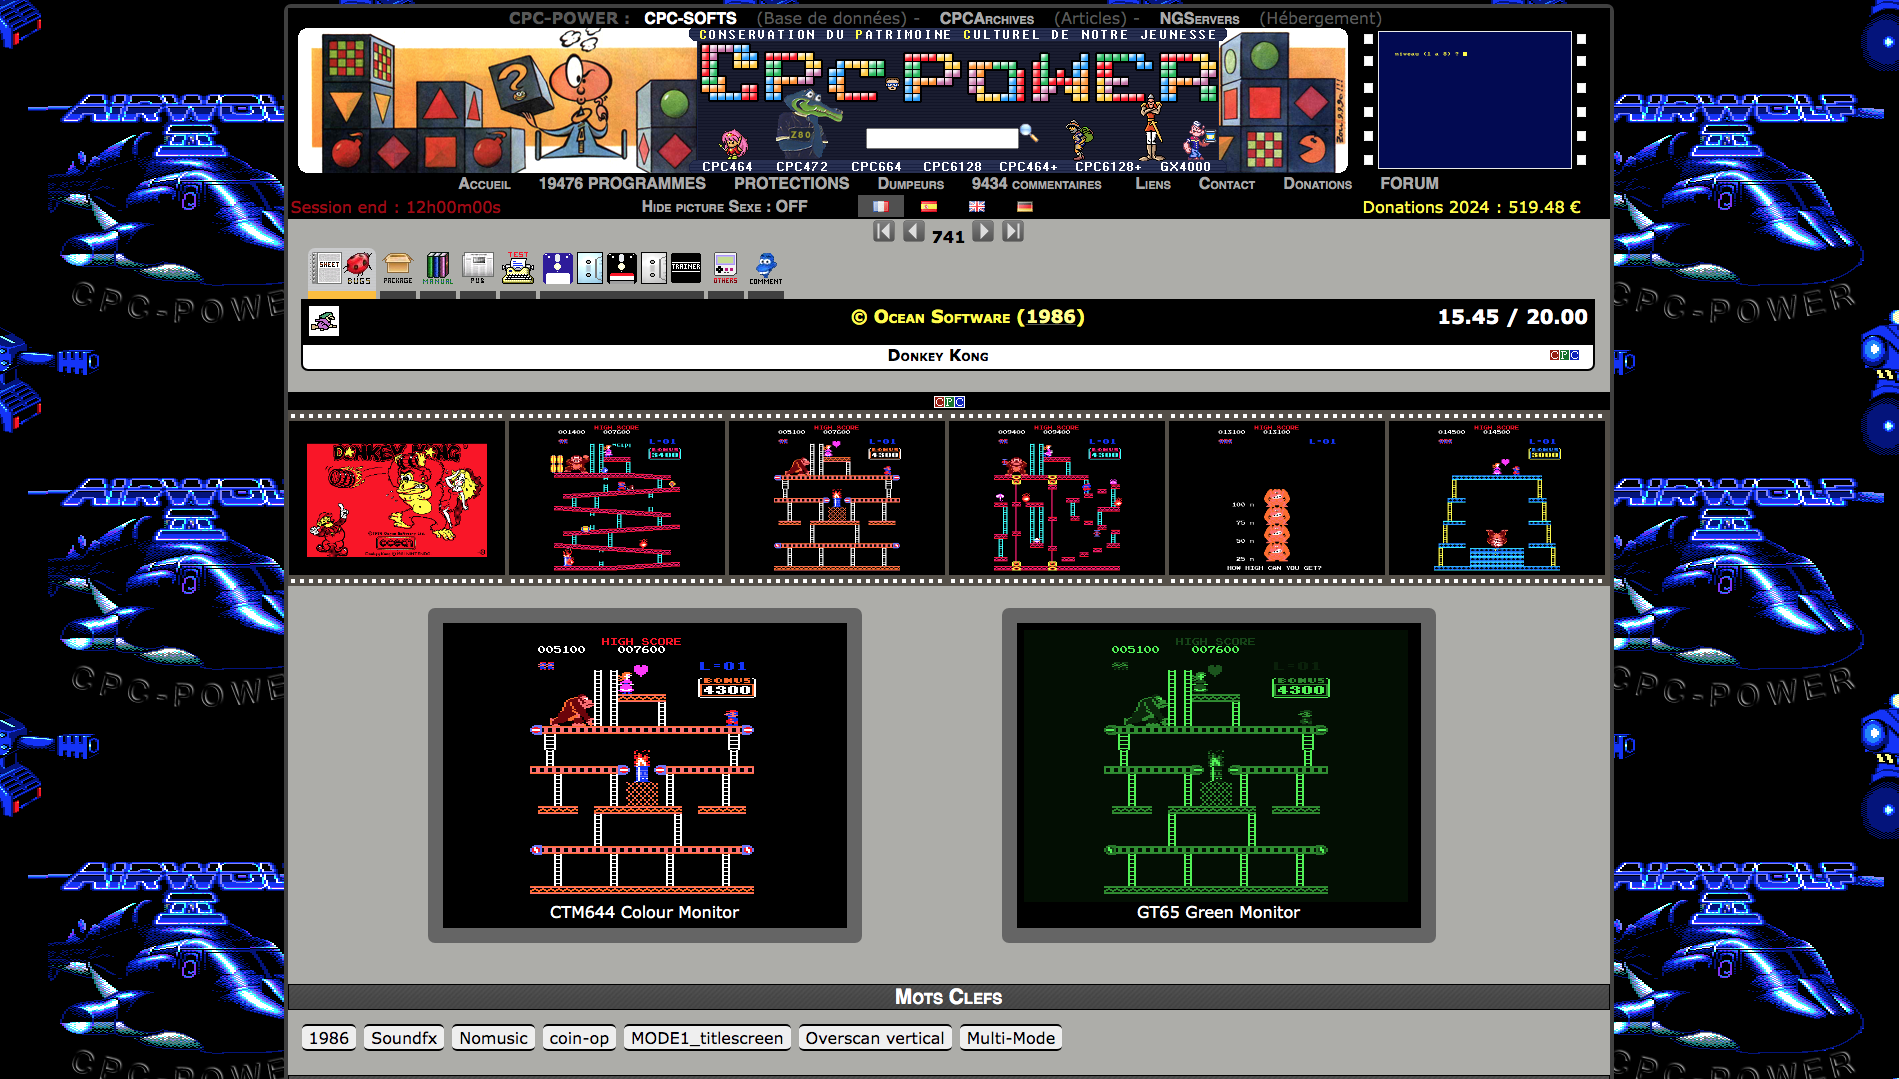Open the Comment blue genie icon
1899x1079 pixels.
[766, 268]
